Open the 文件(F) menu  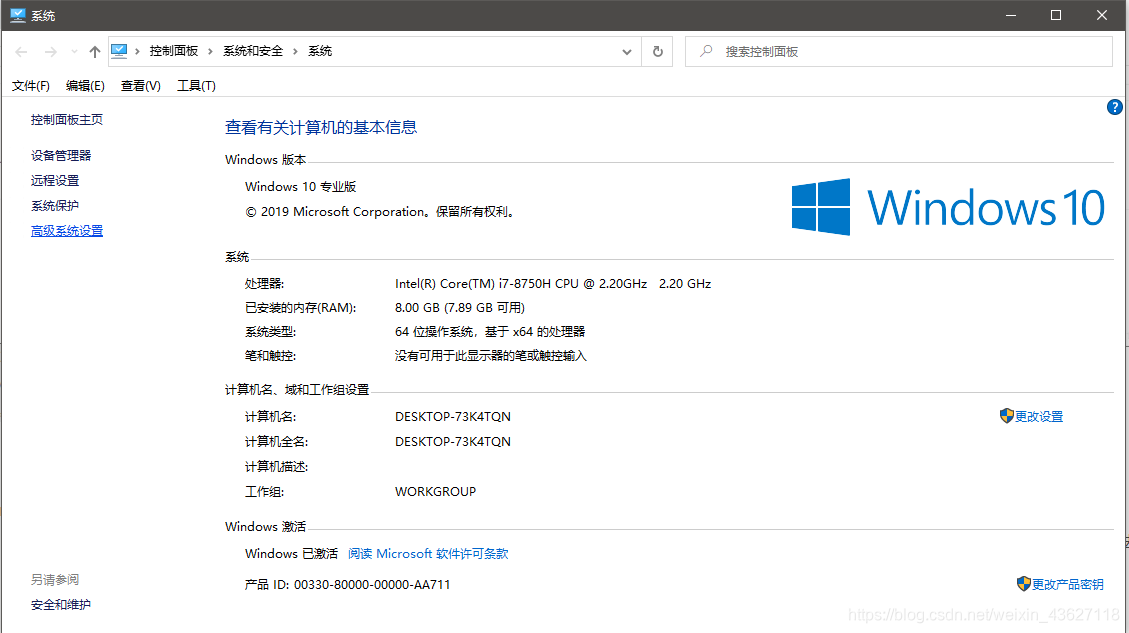30,86
